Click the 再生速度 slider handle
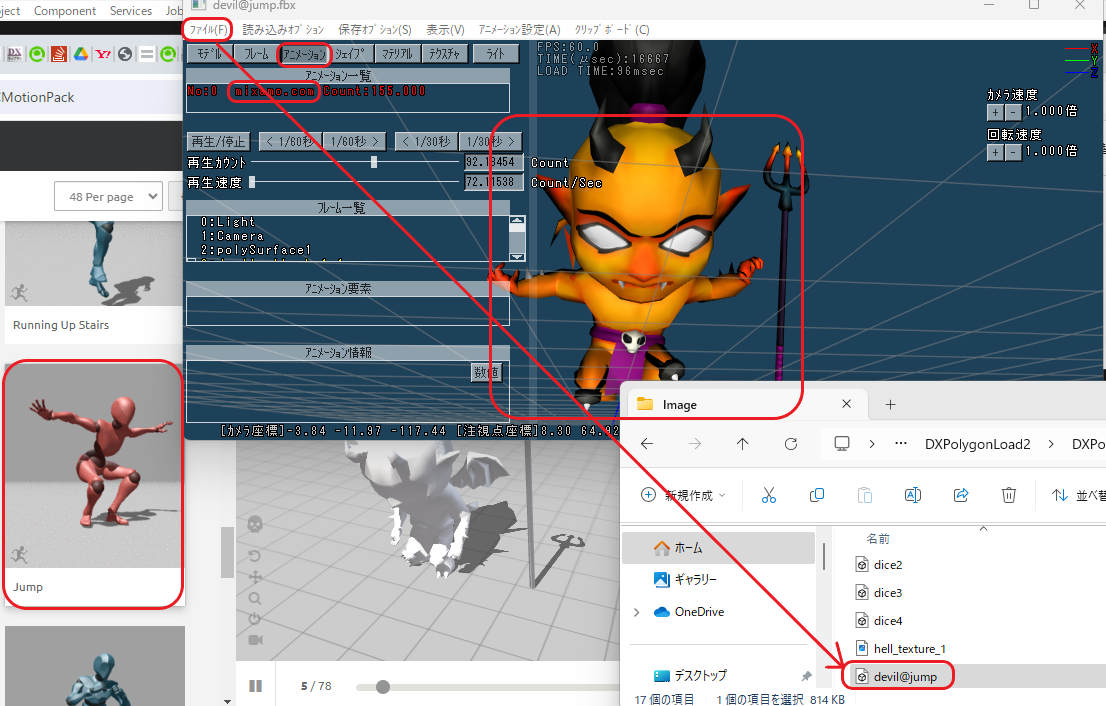 click(x=252, y=182)
